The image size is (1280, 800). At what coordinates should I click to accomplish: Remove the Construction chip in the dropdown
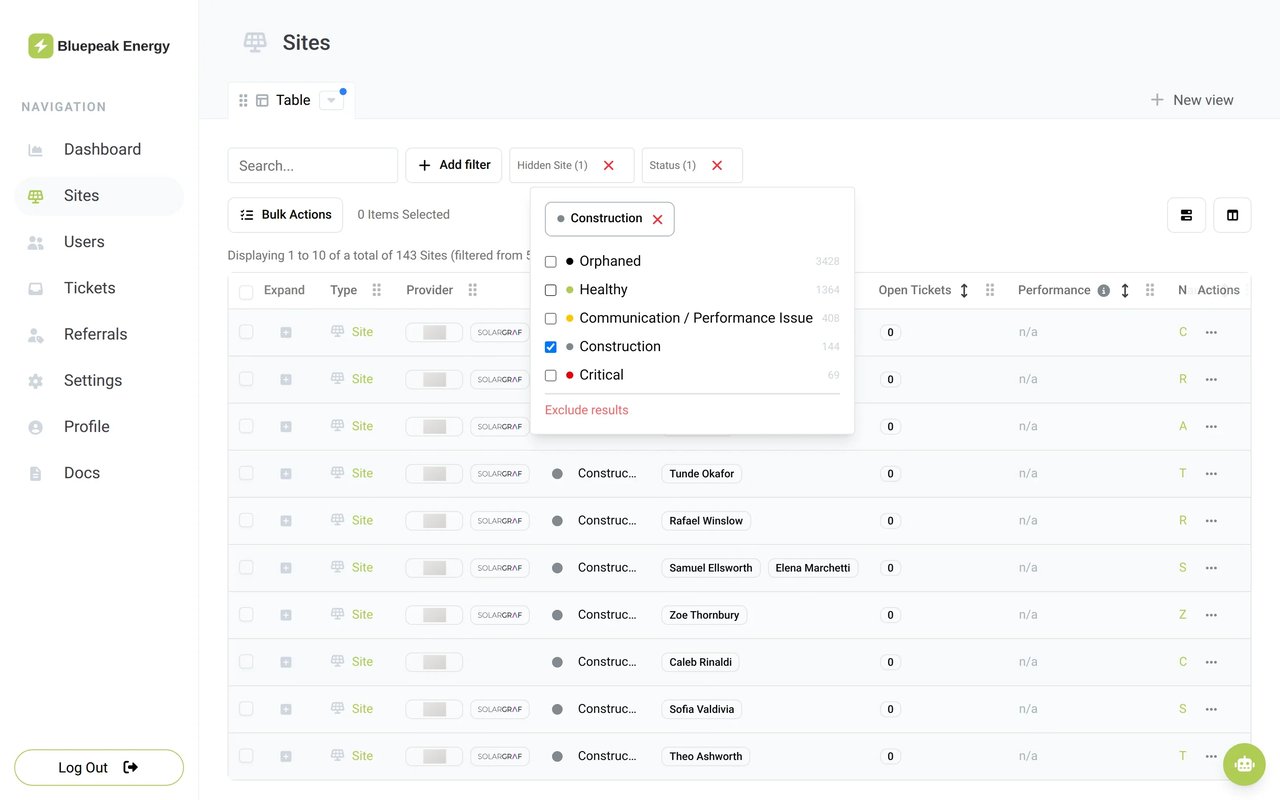[657, 219]
